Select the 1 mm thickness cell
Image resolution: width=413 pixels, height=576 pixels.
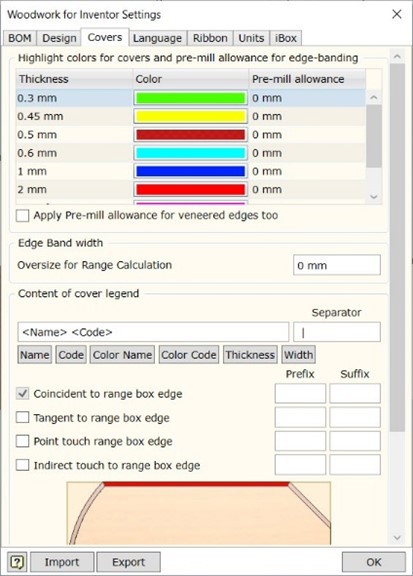[74, 171]
